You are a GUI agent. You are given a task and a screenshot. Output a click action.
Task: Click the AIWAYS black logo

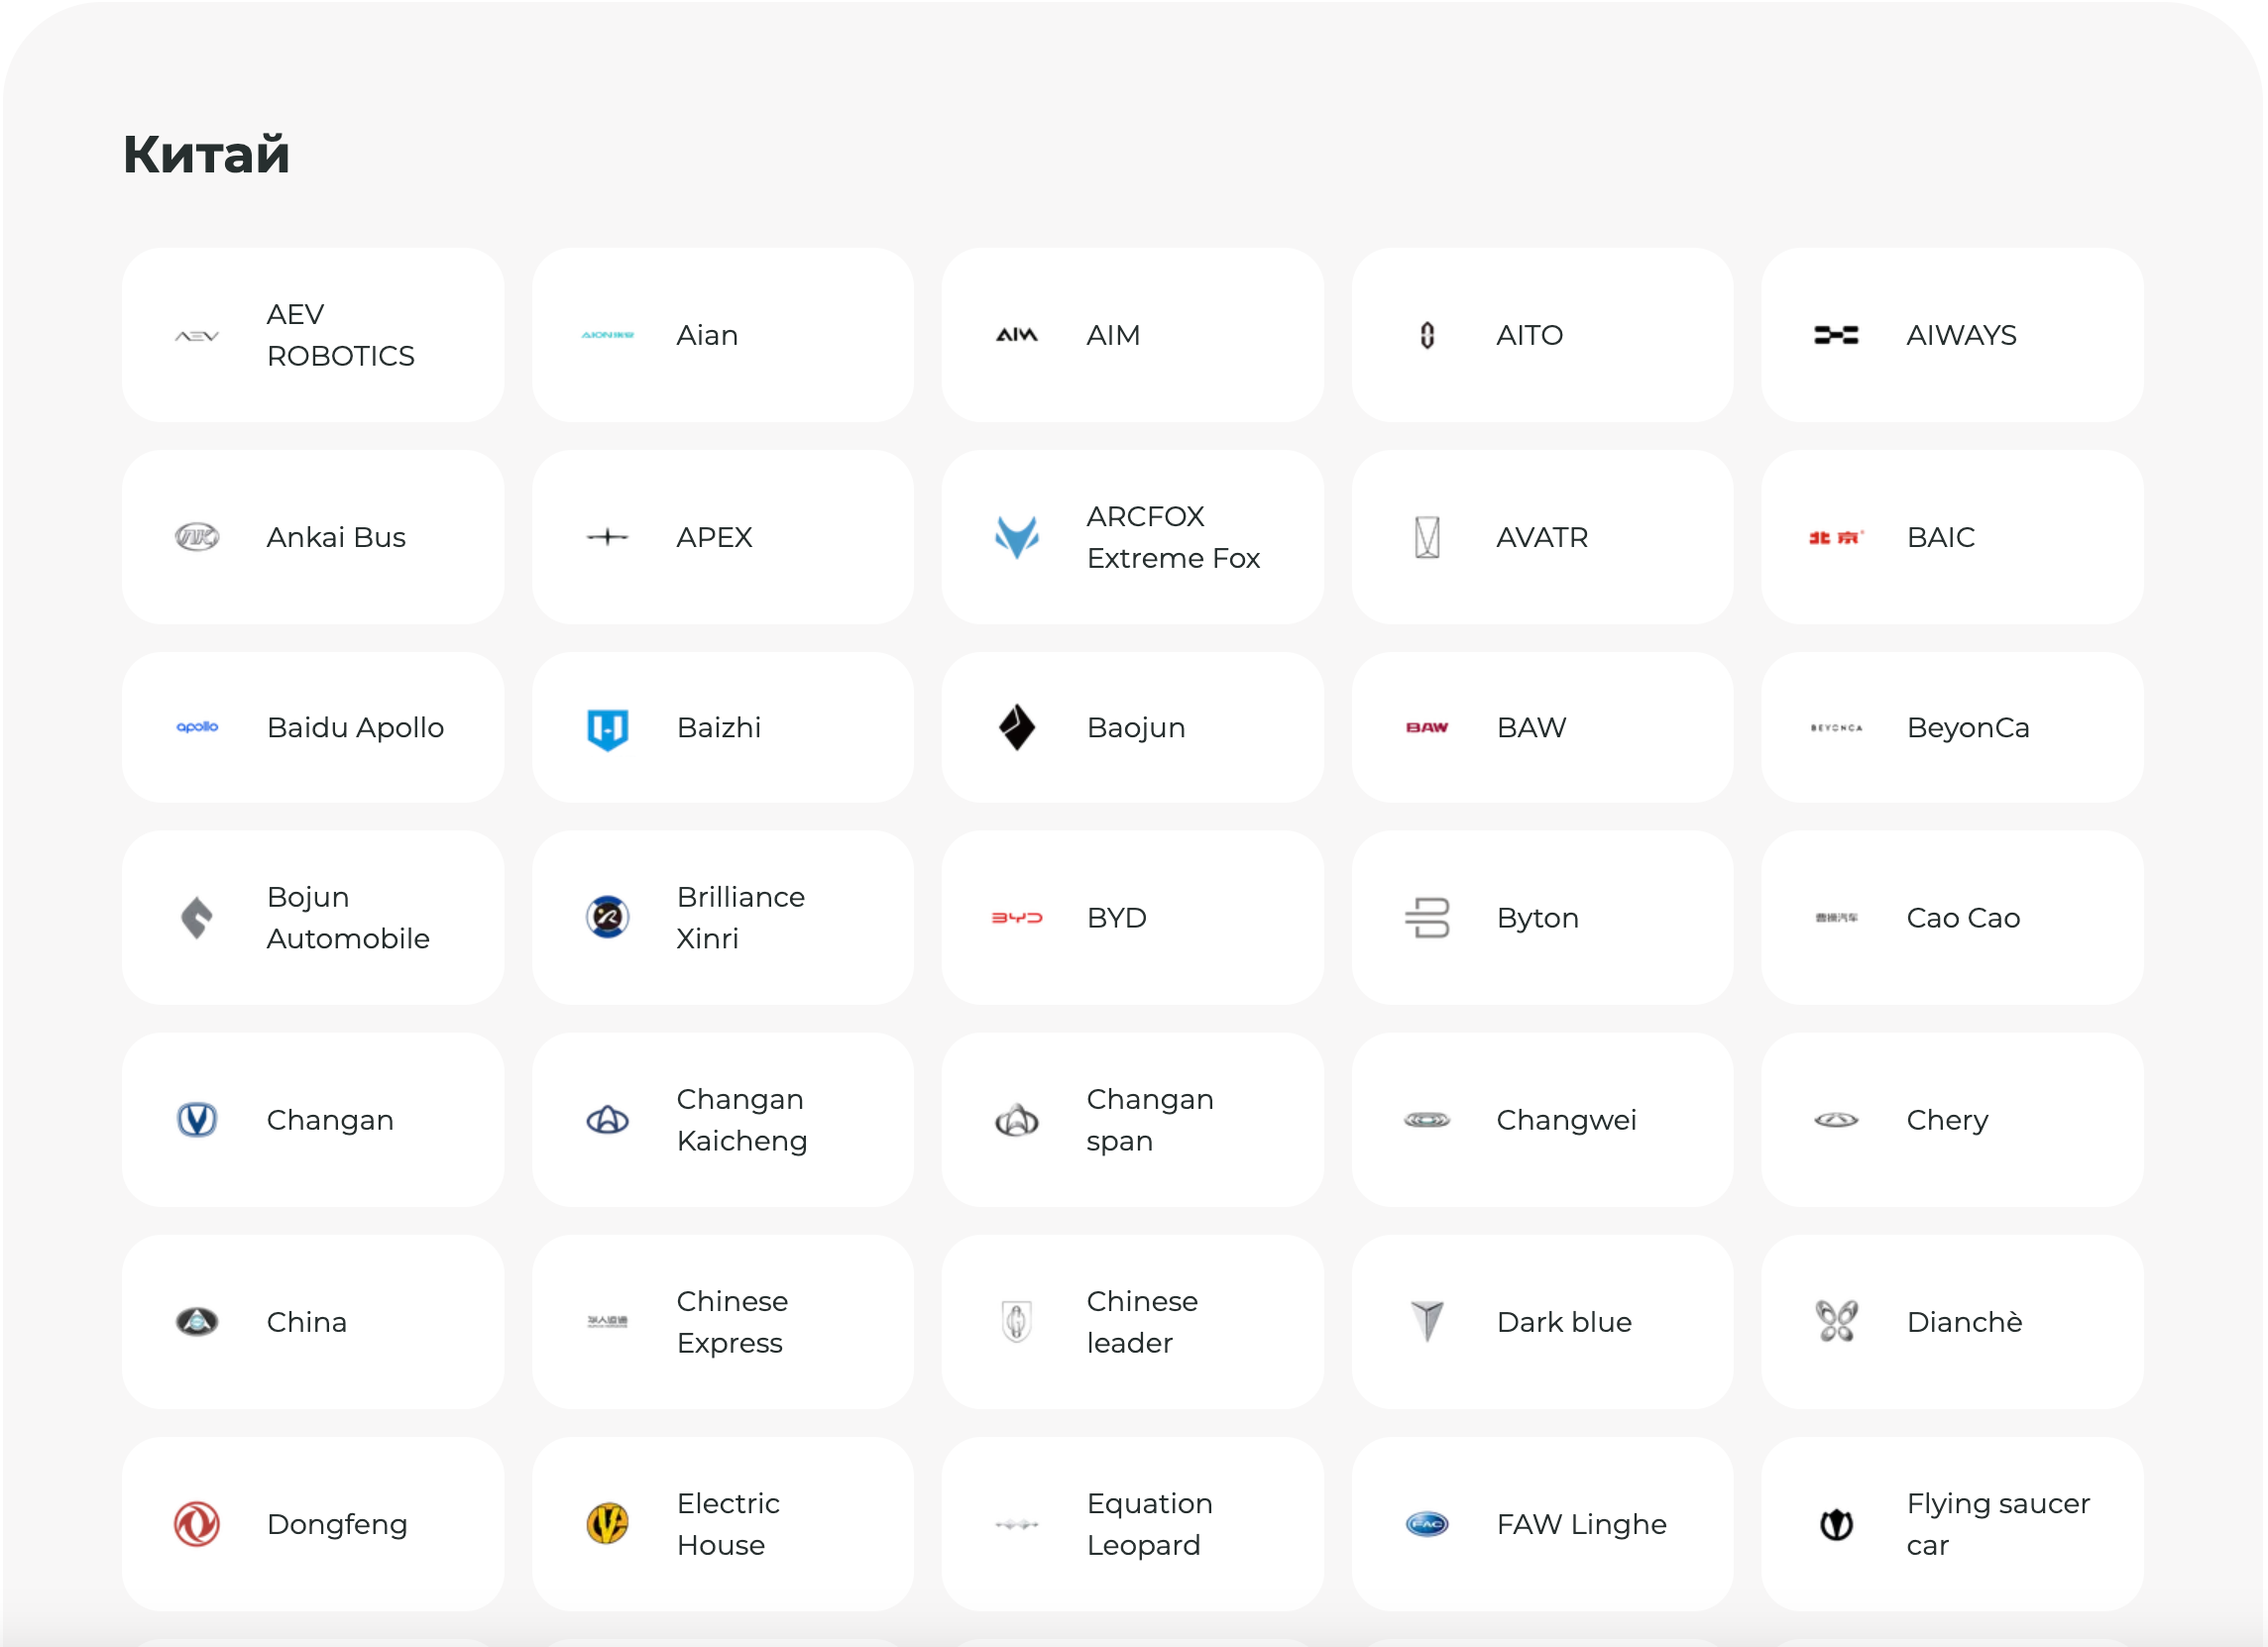click(1836, 335)
